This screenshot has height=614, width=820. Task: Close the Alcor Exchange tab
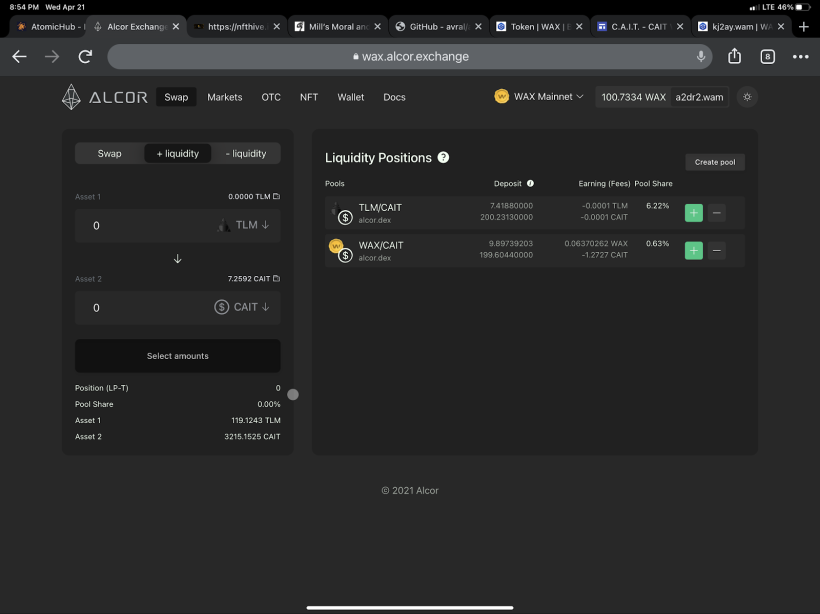176,26
